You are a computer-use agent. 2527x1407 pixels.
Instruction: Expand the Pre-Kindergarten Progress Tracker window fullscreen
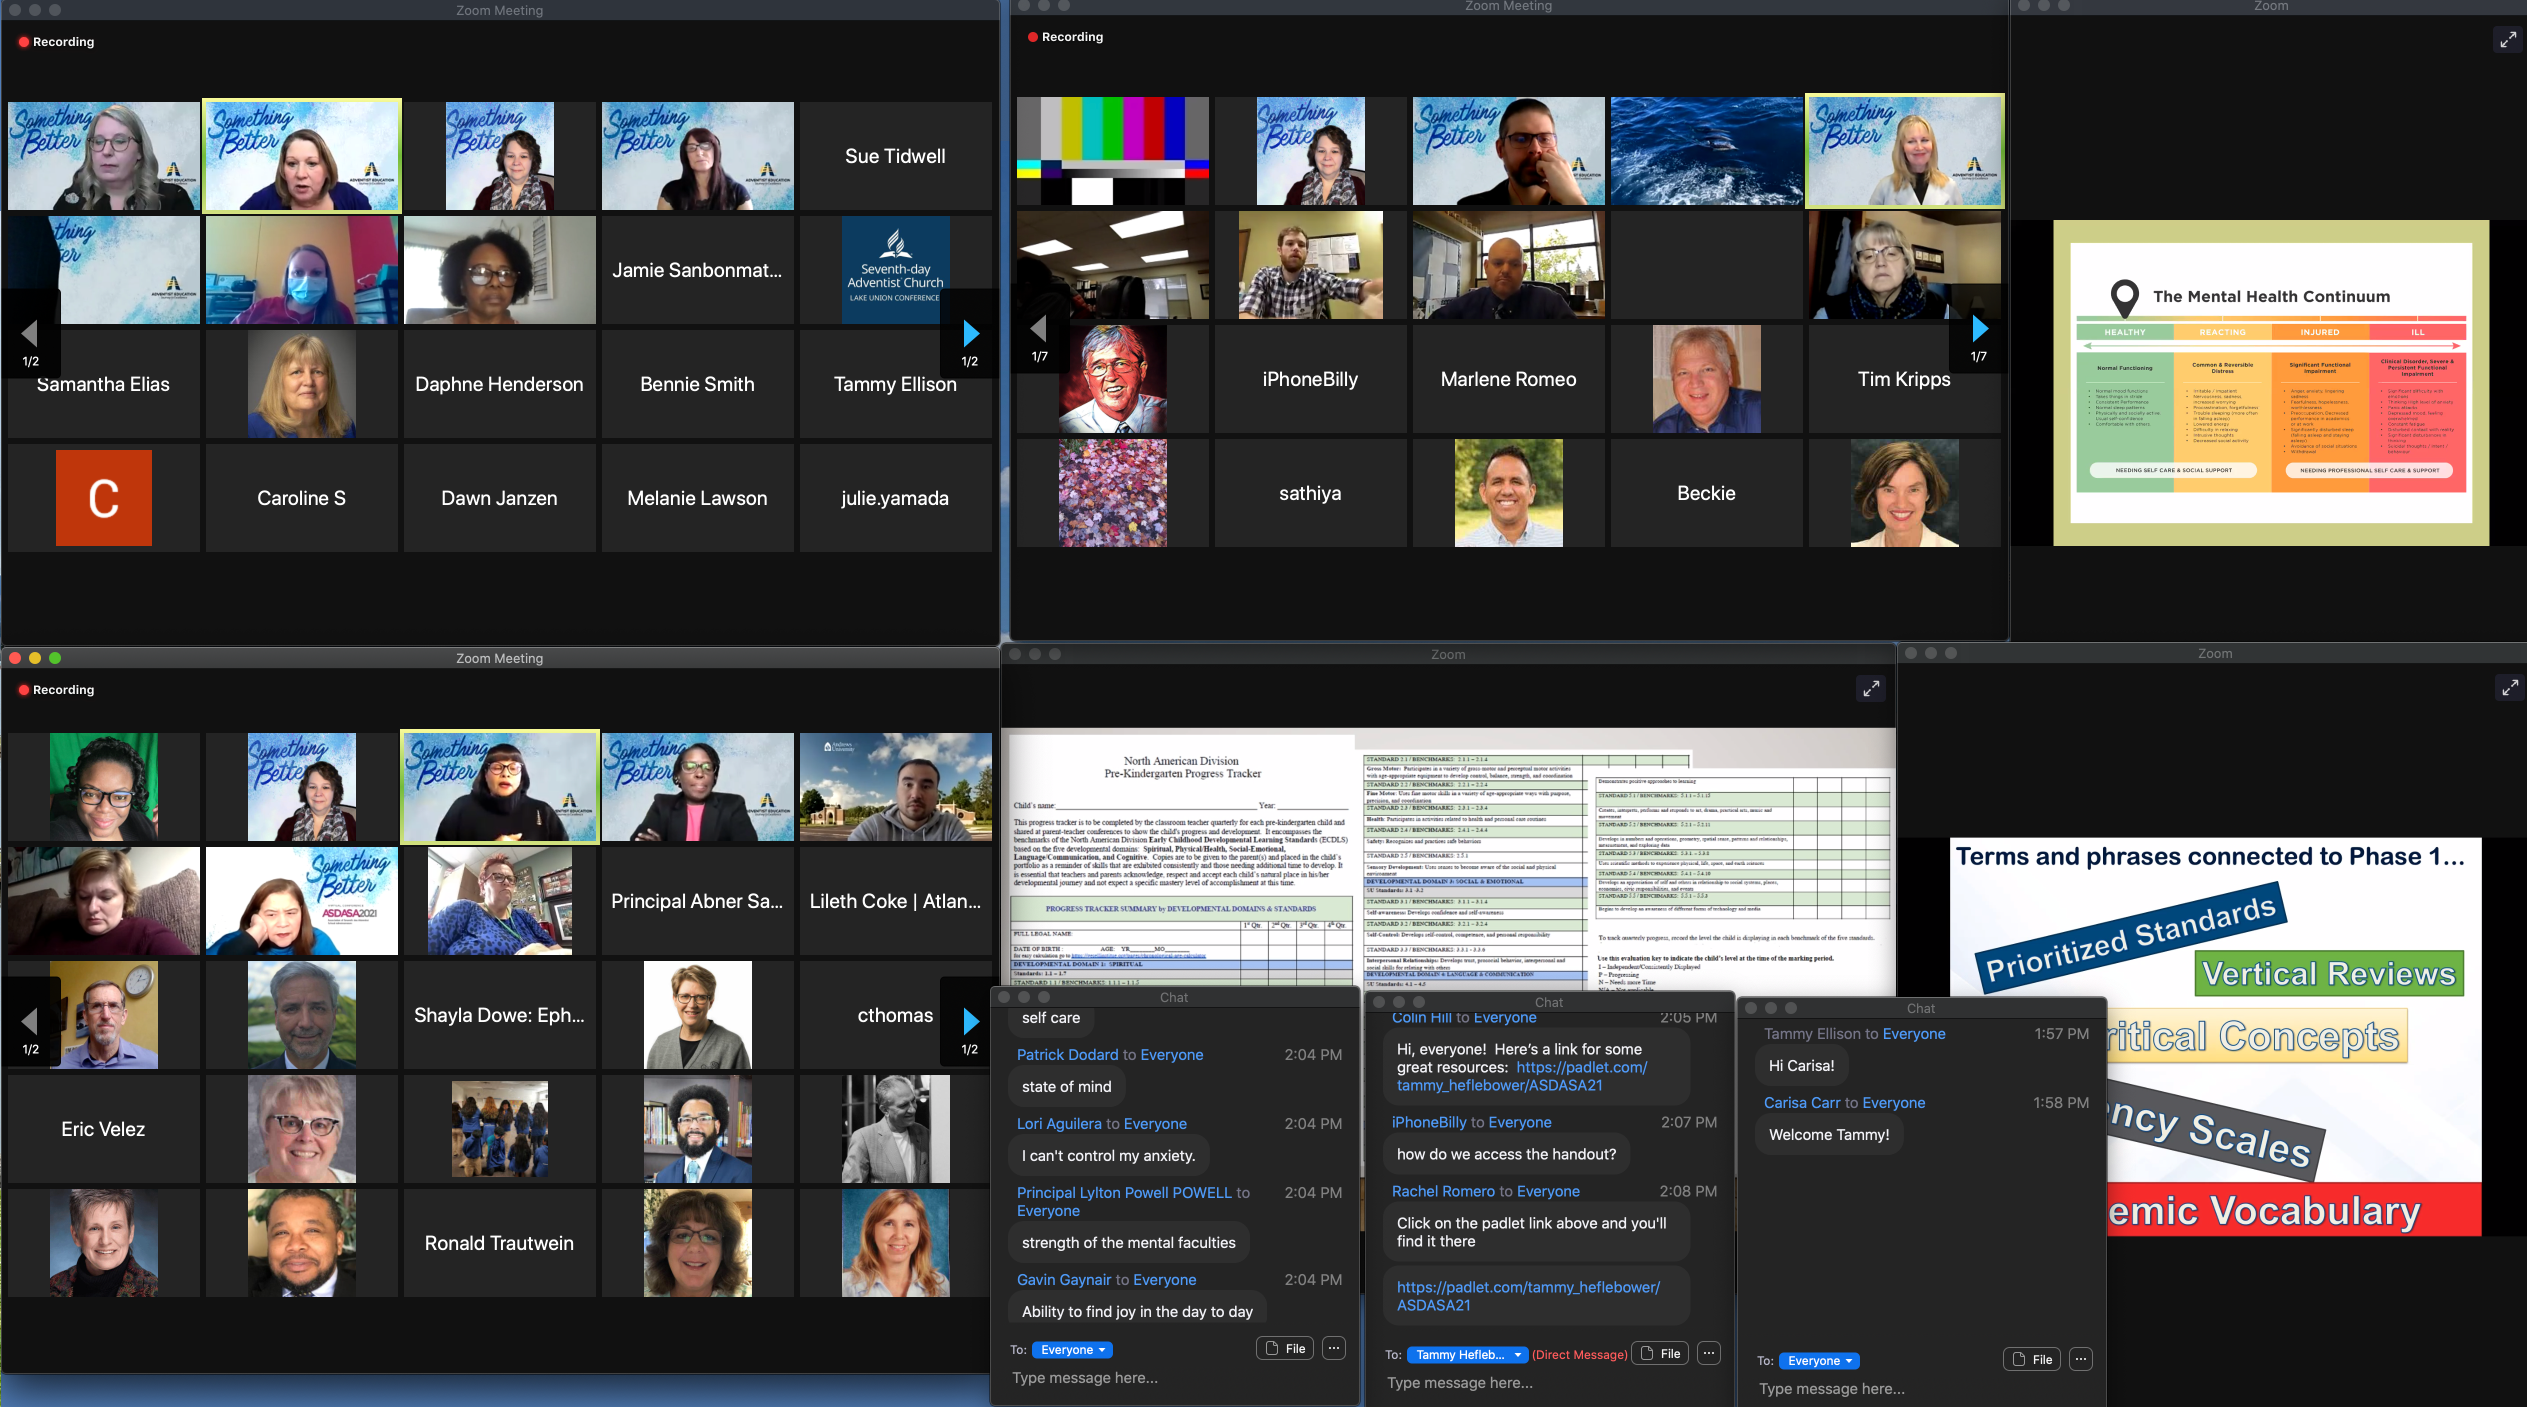coord(1871,689)
